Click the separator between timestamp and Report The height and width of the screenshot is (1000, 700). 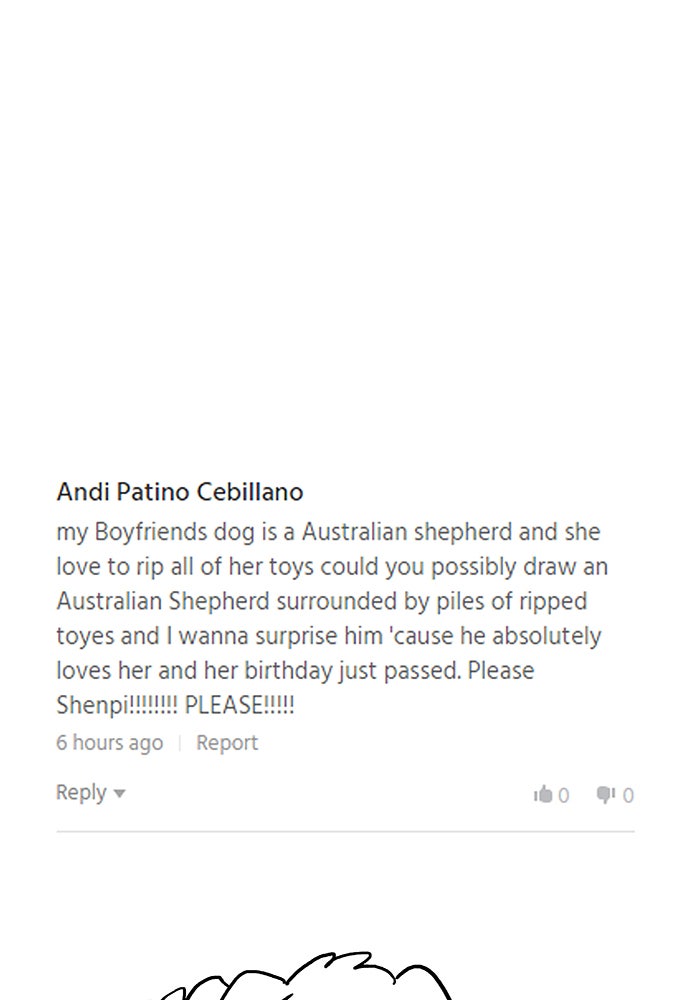(179, 743)
